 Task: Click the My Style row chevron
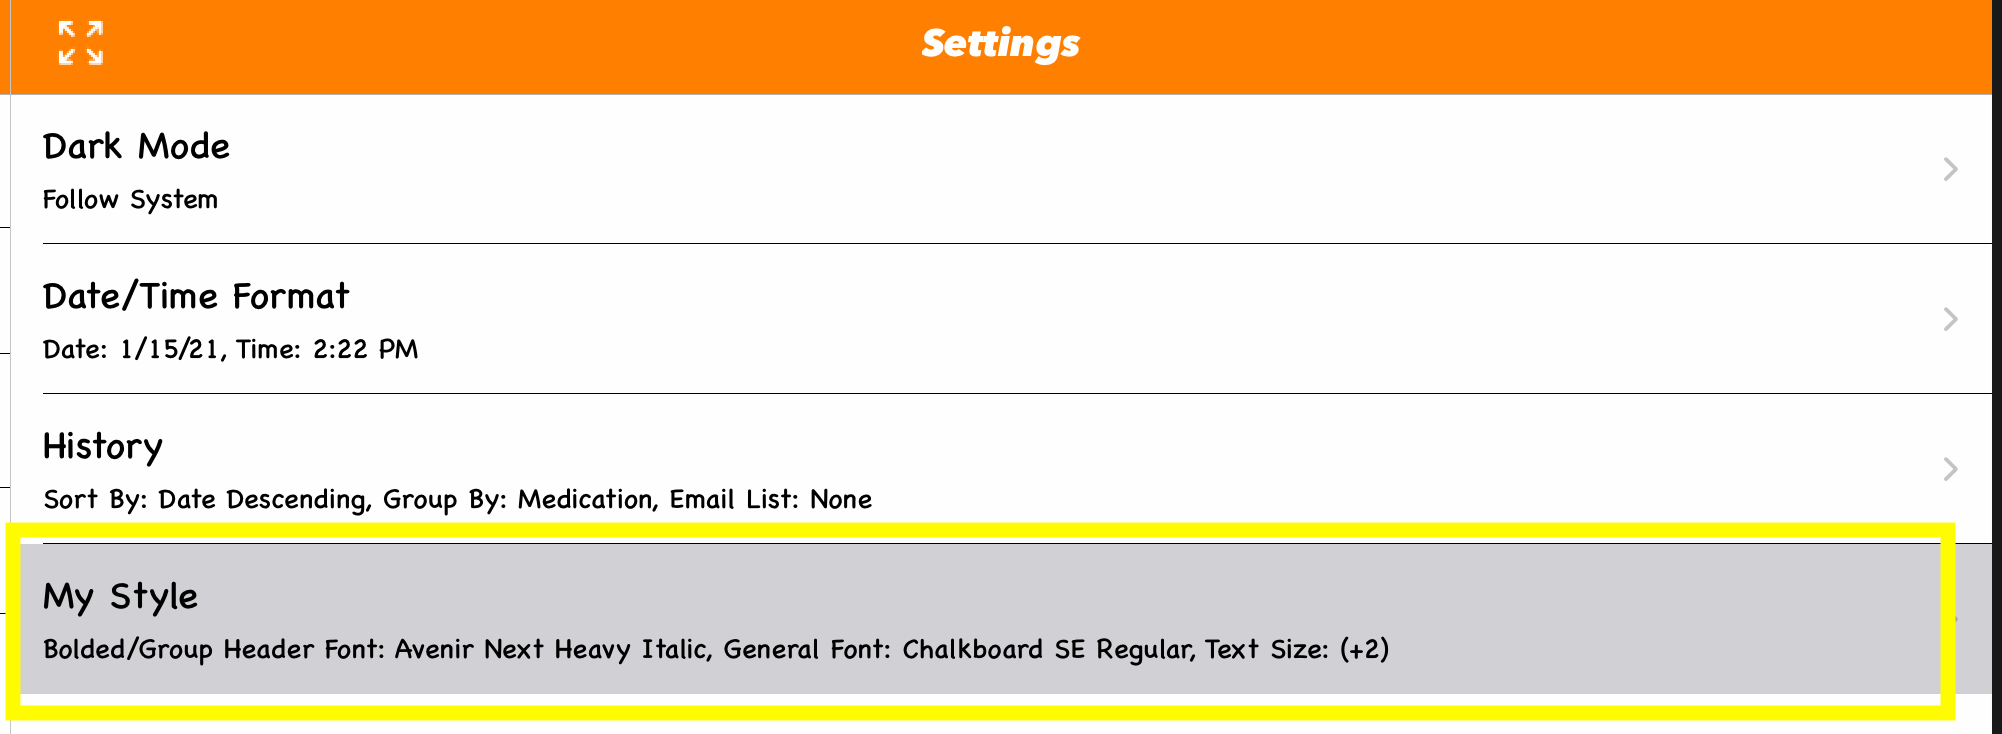(x=1949, y=619)
